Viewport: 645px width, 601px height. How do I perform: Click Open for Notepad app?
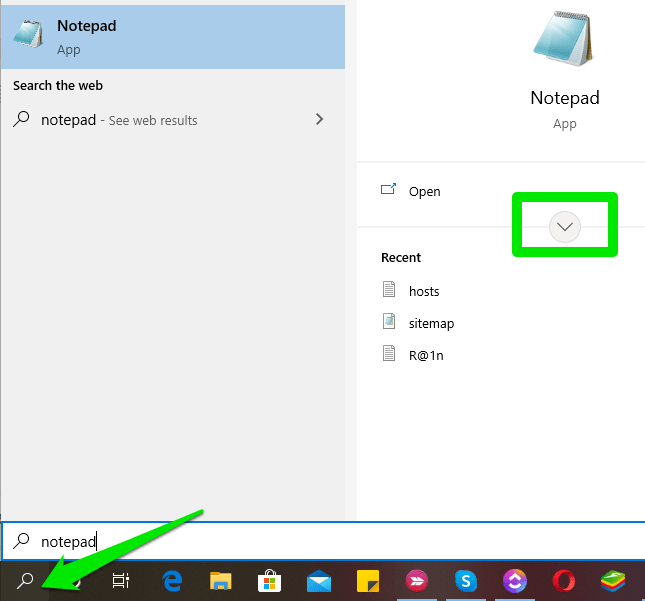[424, 191]
